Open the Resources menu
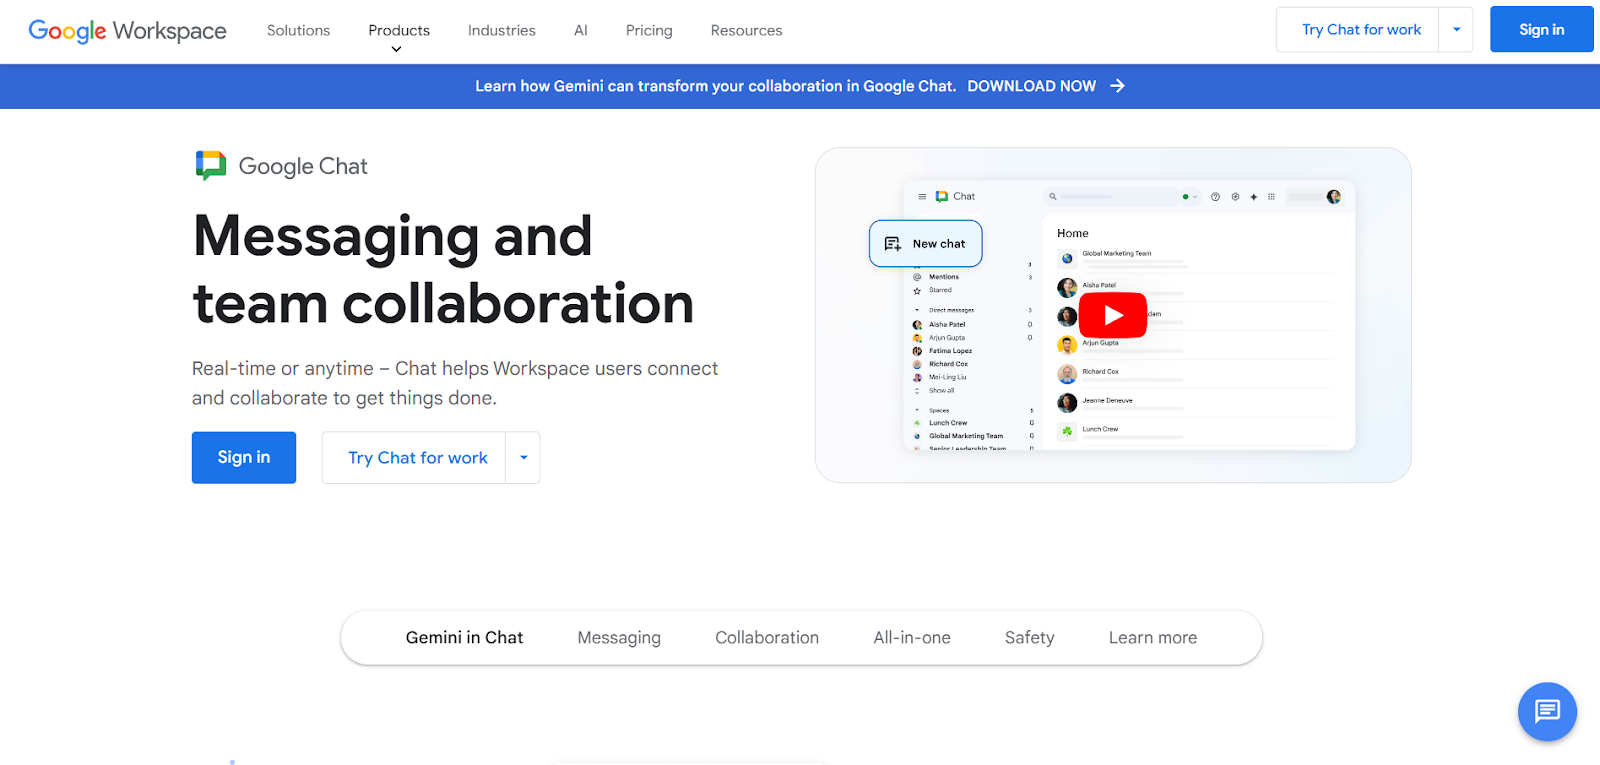Screen dimensions: 1600x765 [746, 31]
